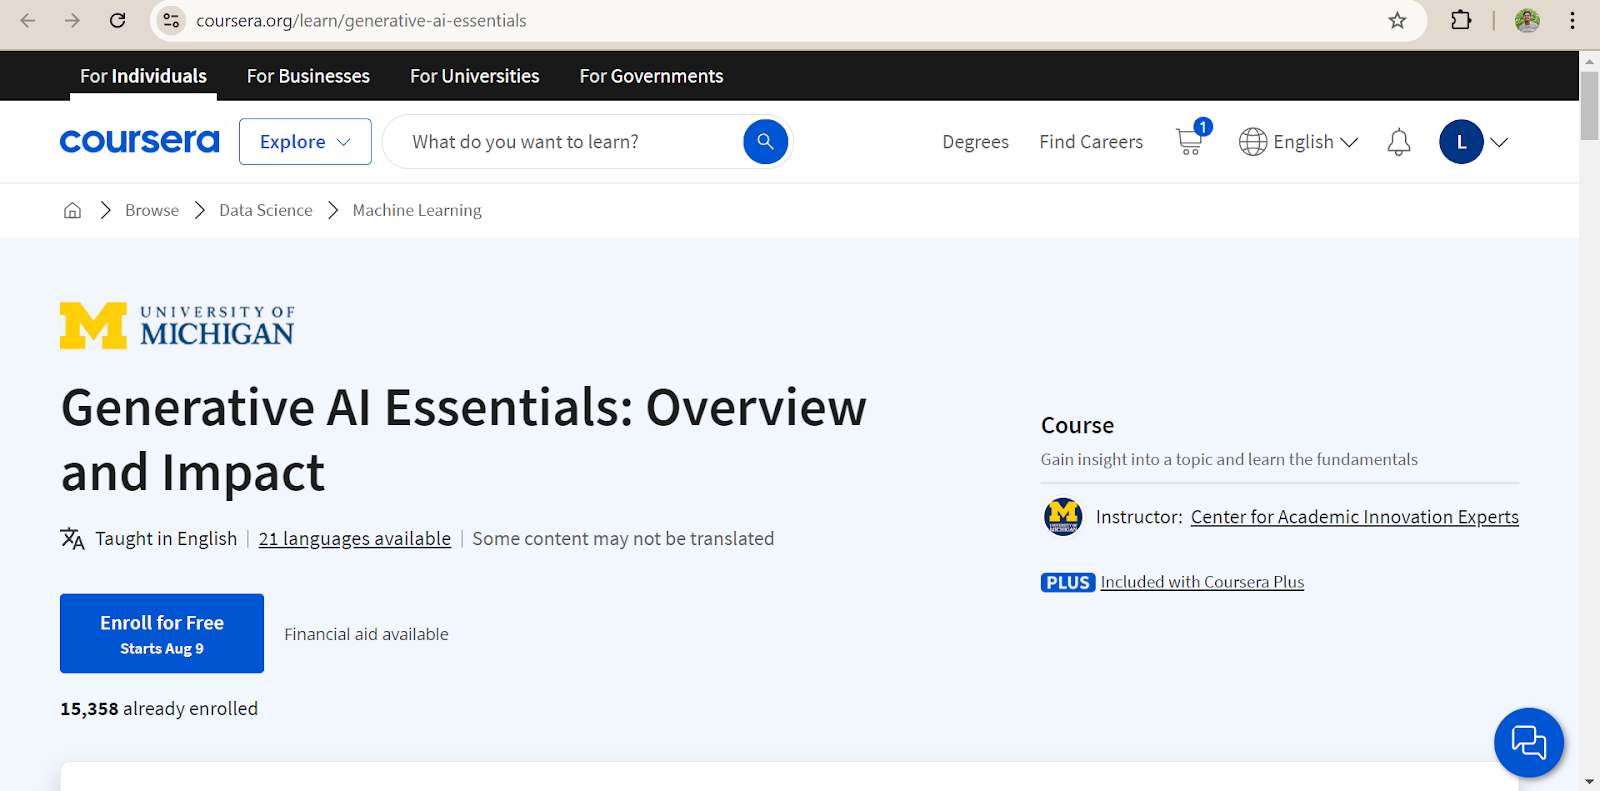Bookmark this page with star icon
Viewport: 1600px width, 791px height.
pyautogui.click(x=1397, y=20)
